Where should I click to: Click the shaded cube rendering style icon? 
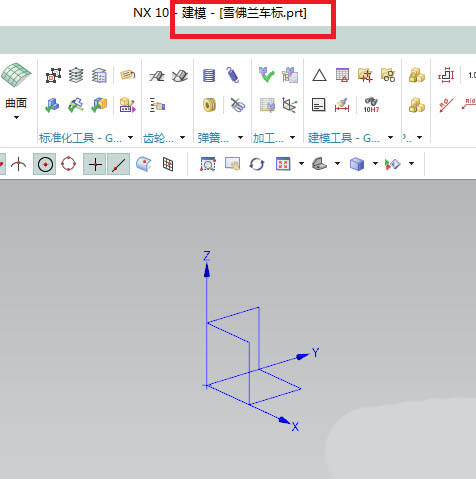357,164
